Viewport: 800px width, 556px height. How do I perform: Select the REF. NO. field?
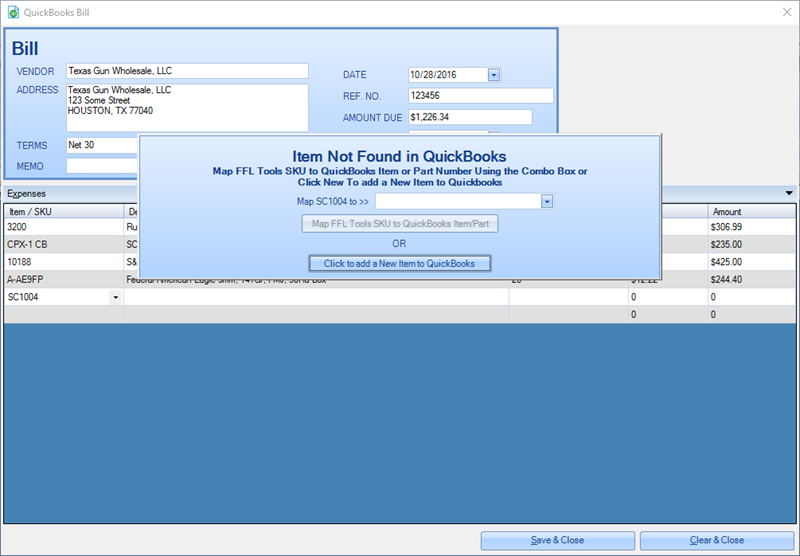(481, 95)
